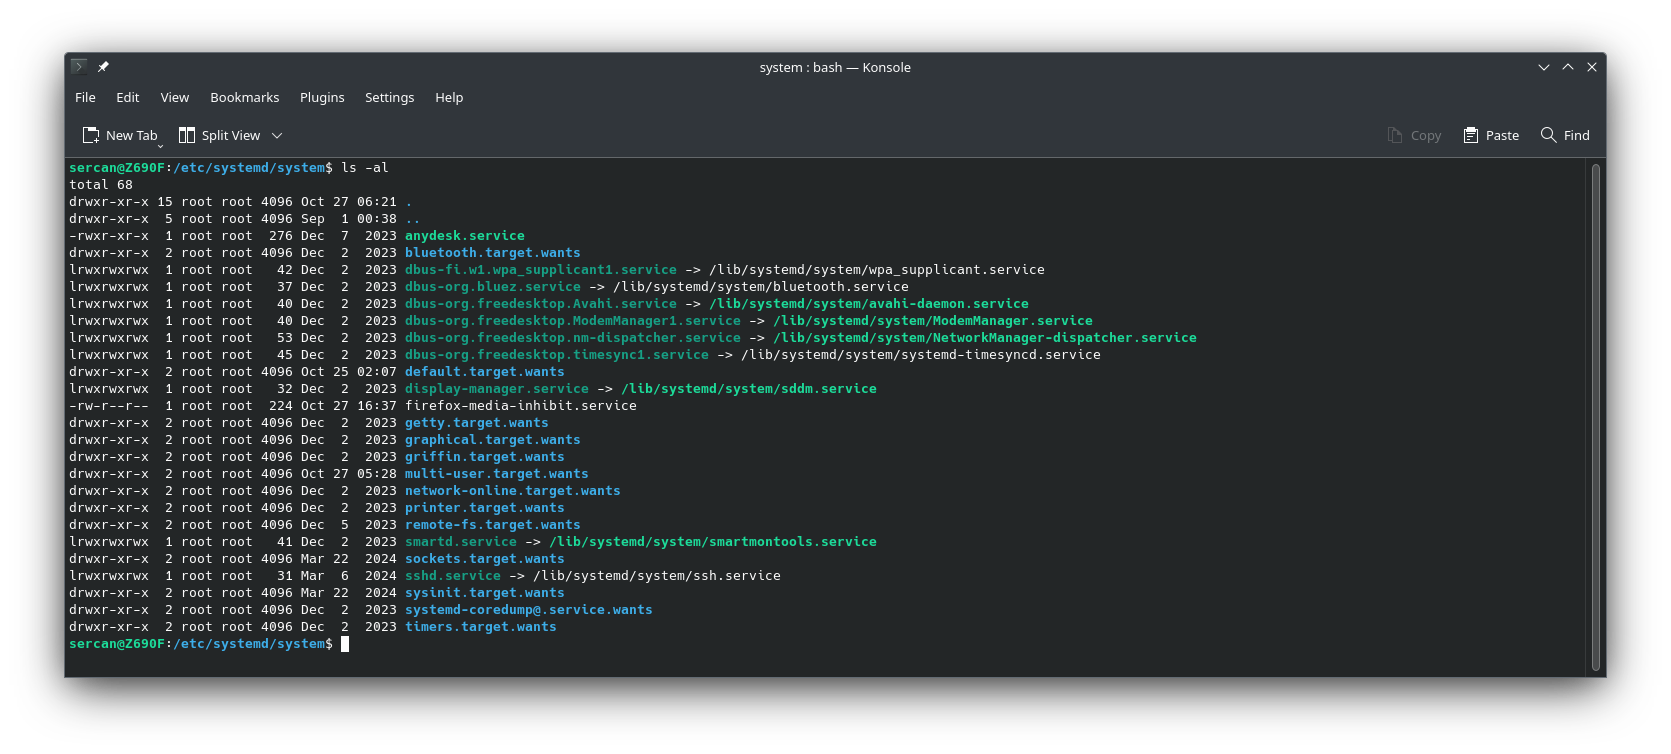Click bluetooth.target.wants directory name
Image resolution: width=1671 pixels, height=754 pixels.
pyautogui.click(x=493, y=253)
